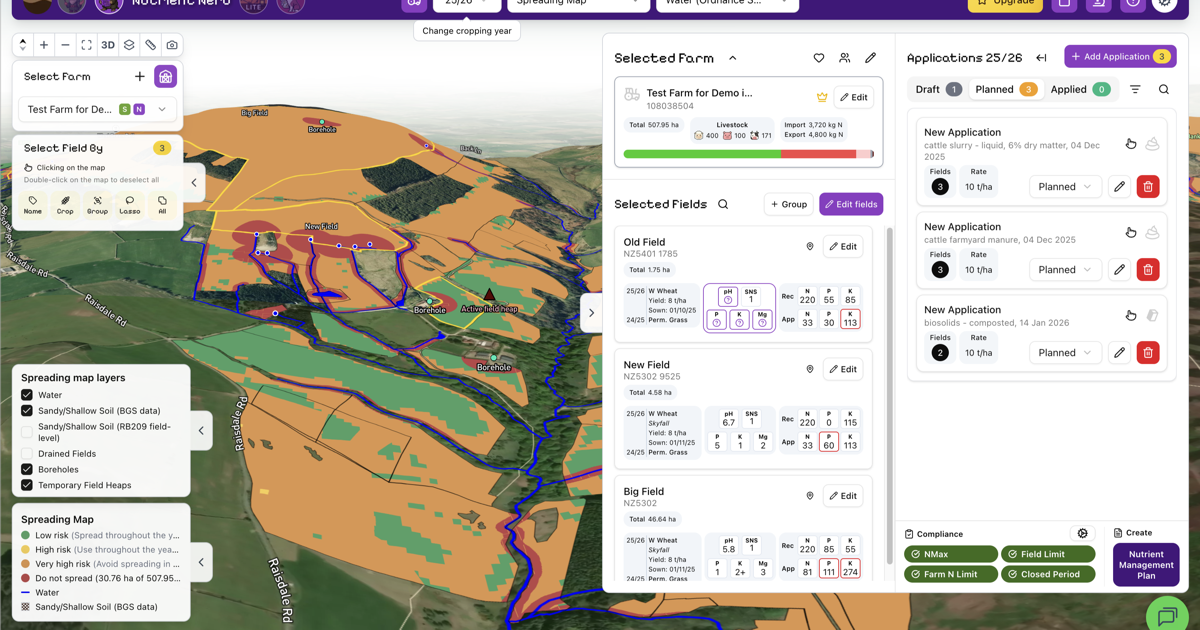Select fields using Lasso
This screenshot has height=630, width=1200.
coord(130,205)
